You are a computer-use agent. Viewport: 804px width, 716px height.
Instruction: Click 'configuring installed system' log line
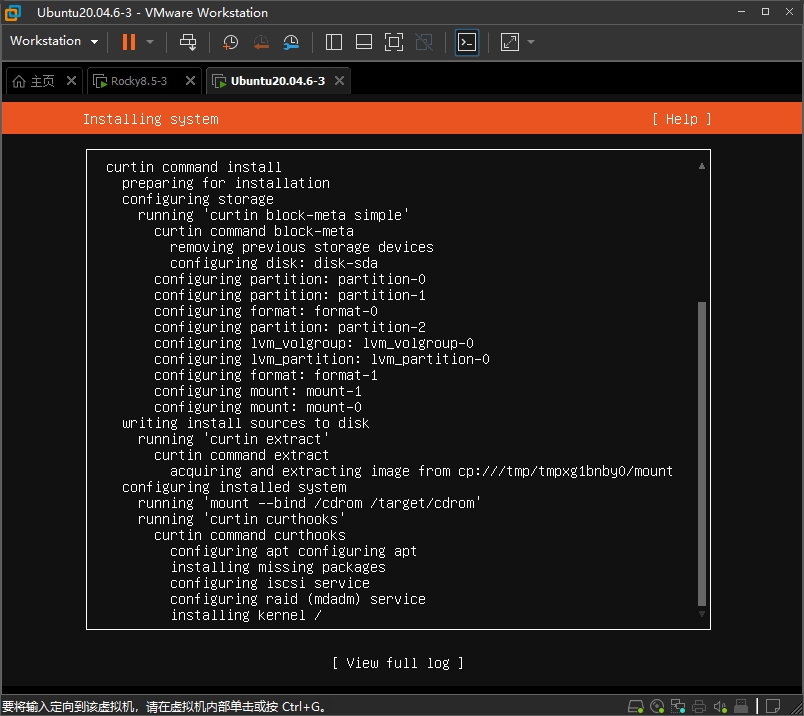click(x=234, y=487)
